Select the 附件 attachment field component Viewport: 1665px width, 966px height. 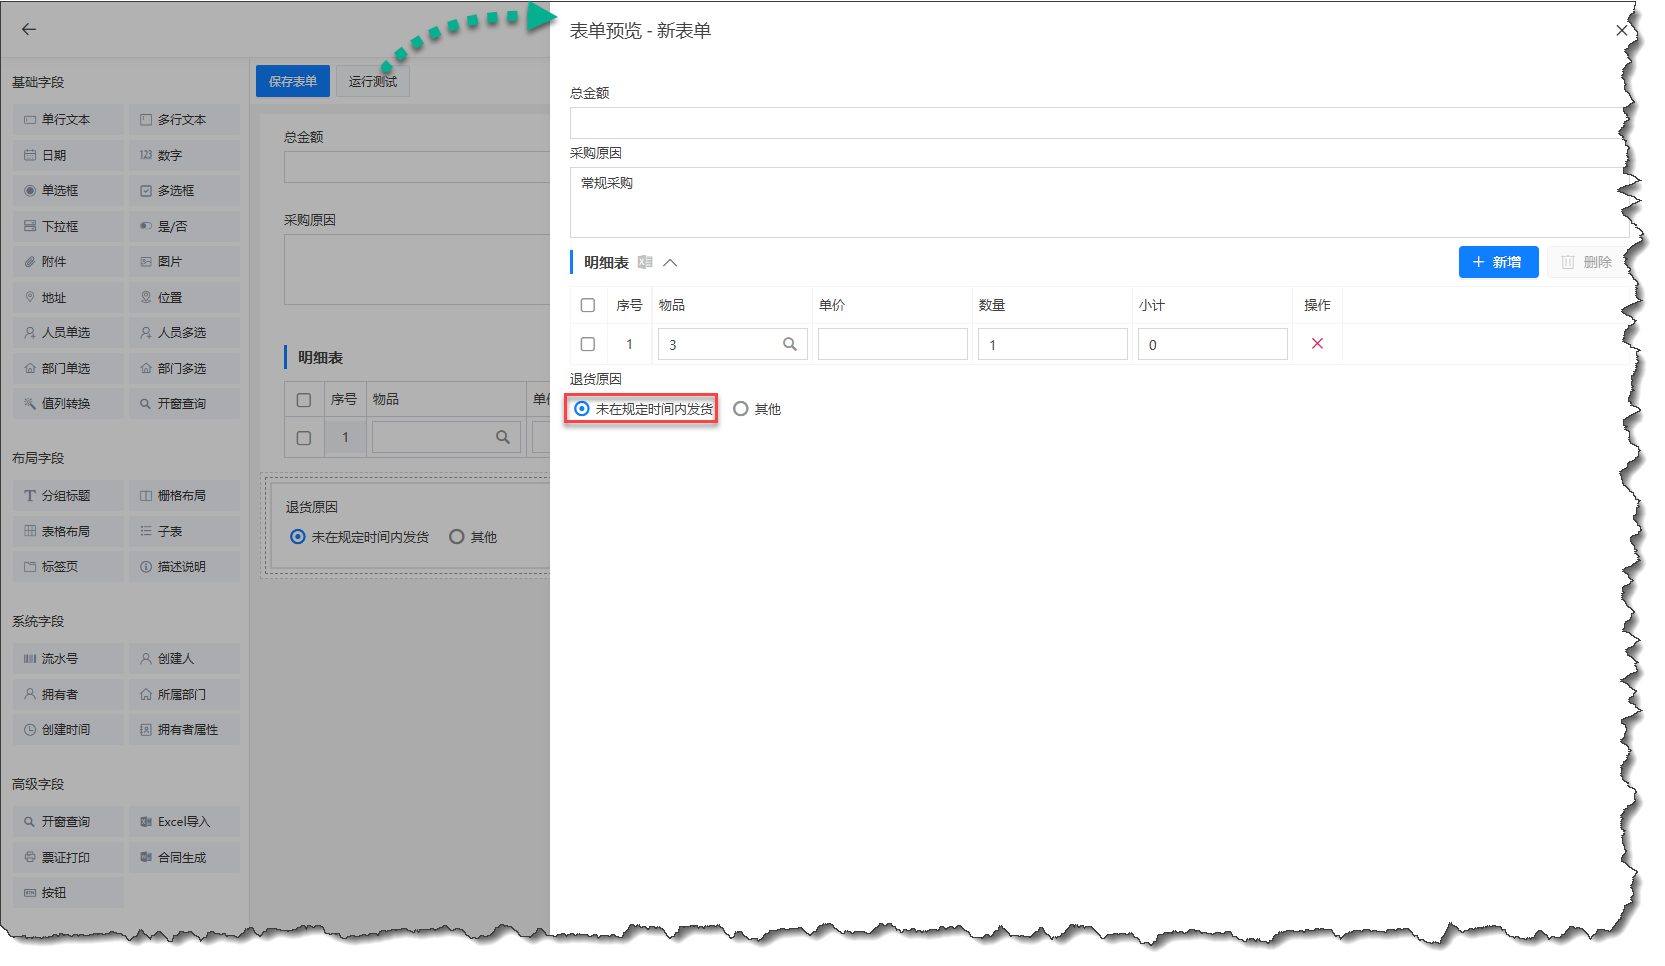click(68, 262)
